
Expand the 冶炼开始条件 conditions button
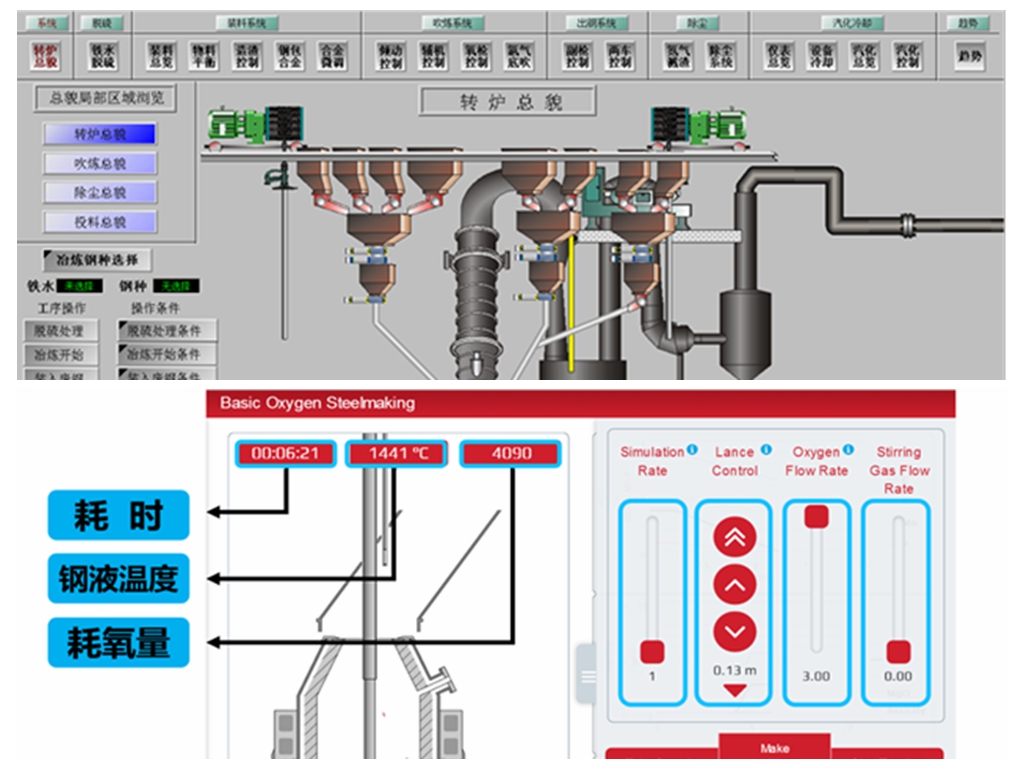tap(167, 354)
